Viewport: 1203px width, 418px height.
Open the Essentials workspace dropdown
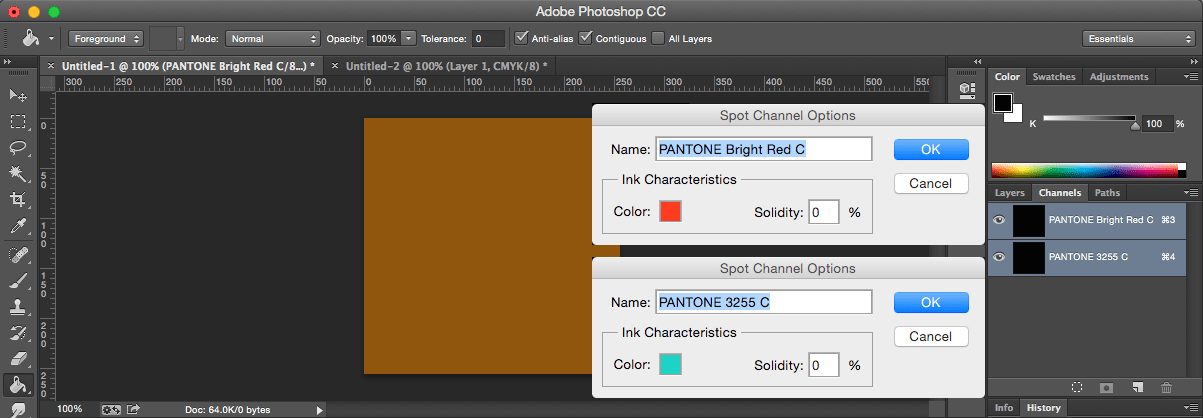1138,39
